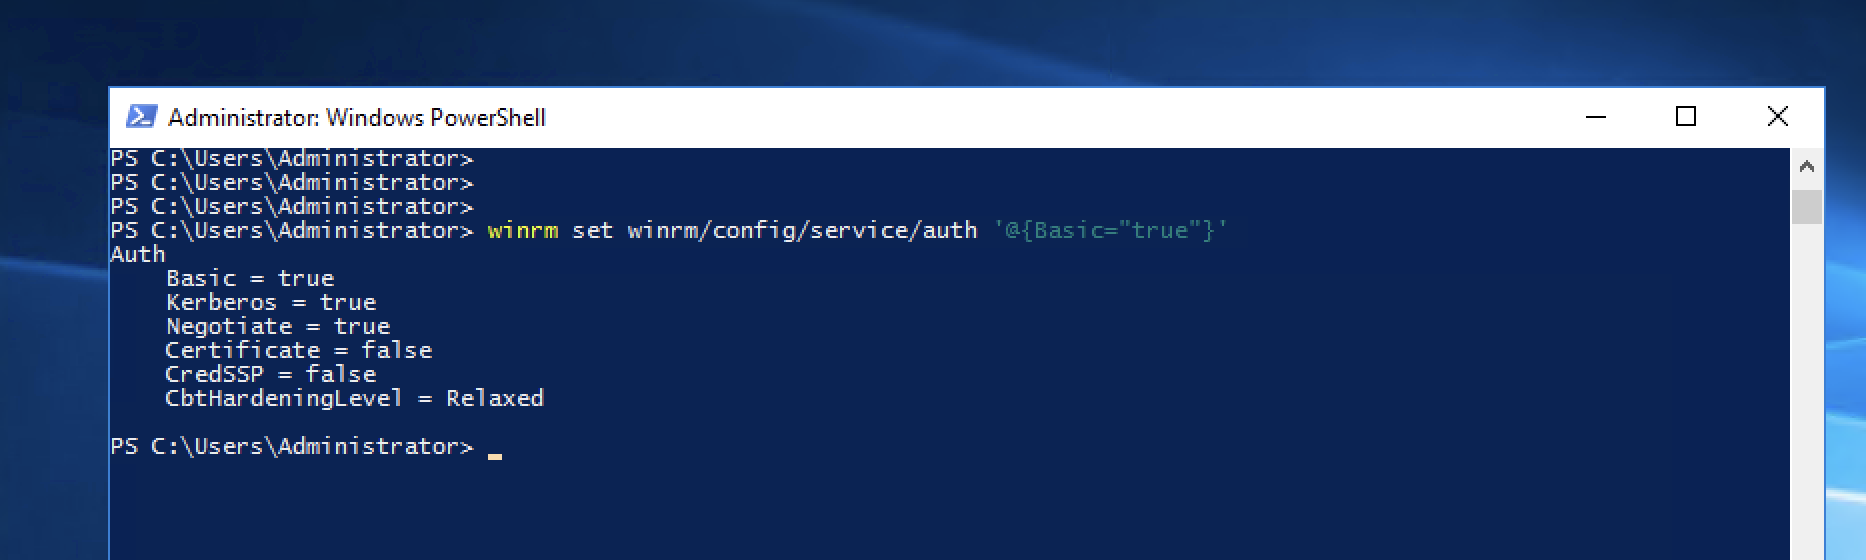Click the "Kerberos = true" output line

(x=271, y=303)
